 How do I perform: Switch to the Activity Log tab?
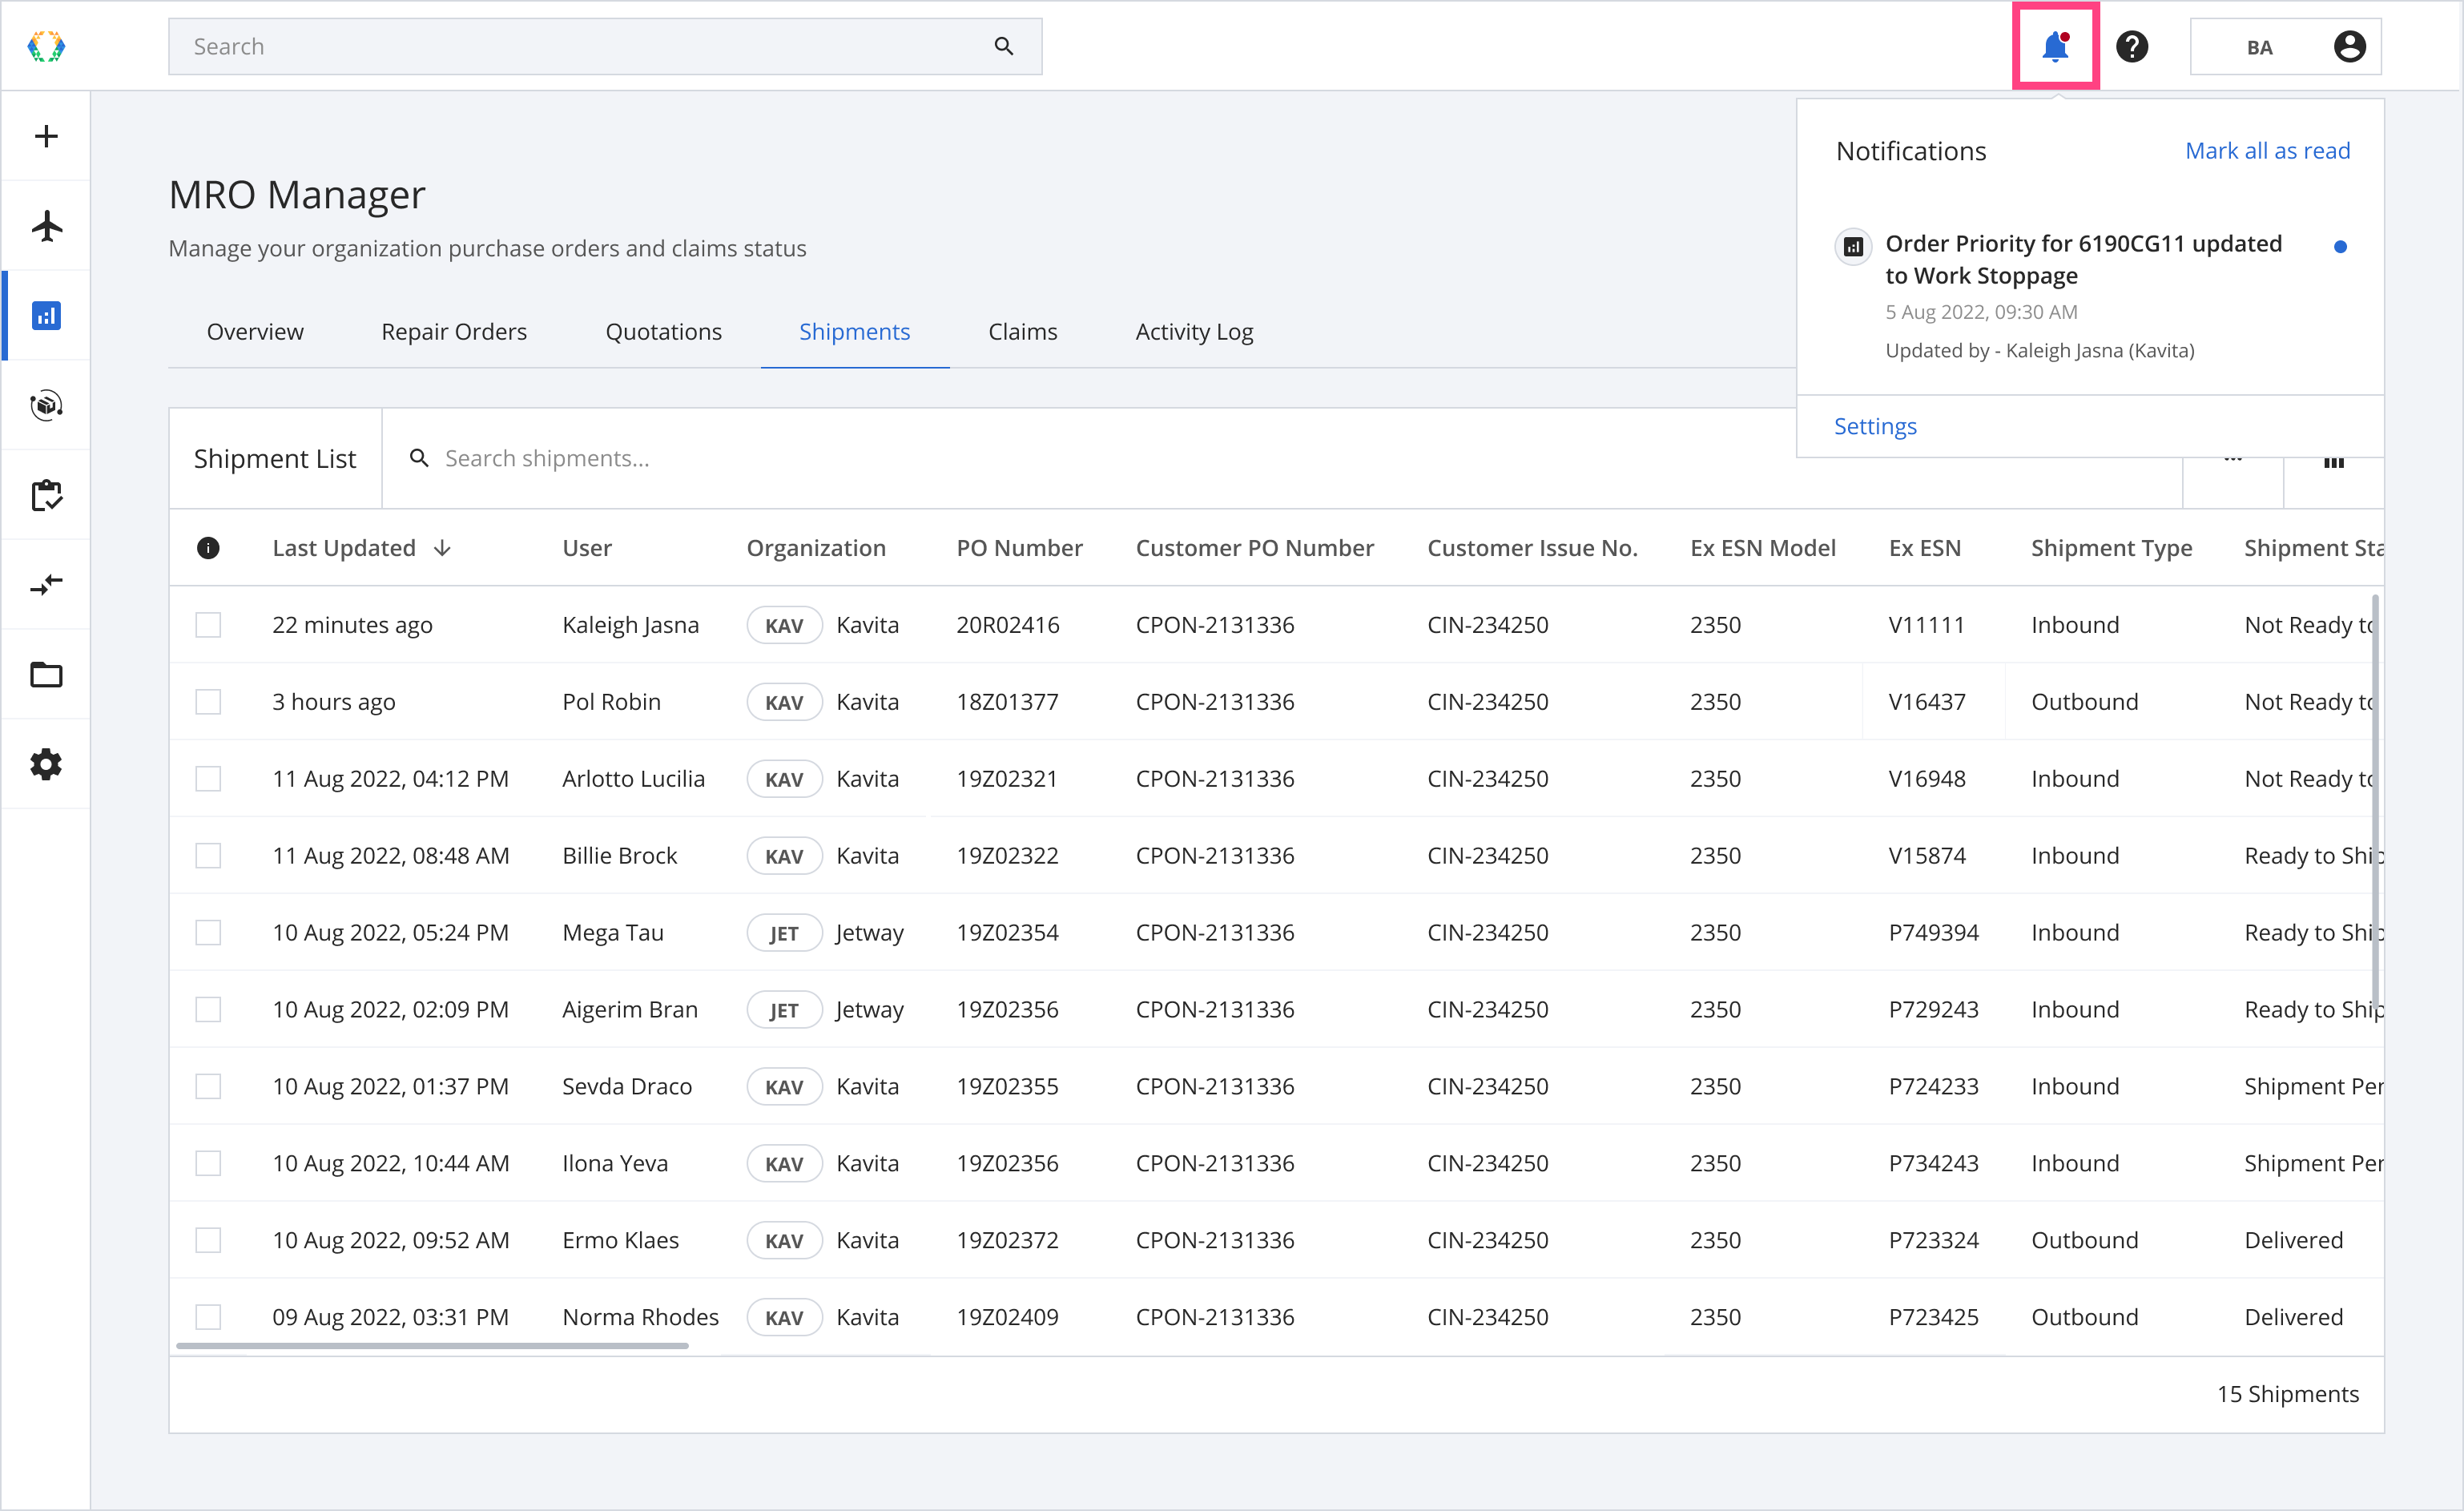click(1194, 332)
